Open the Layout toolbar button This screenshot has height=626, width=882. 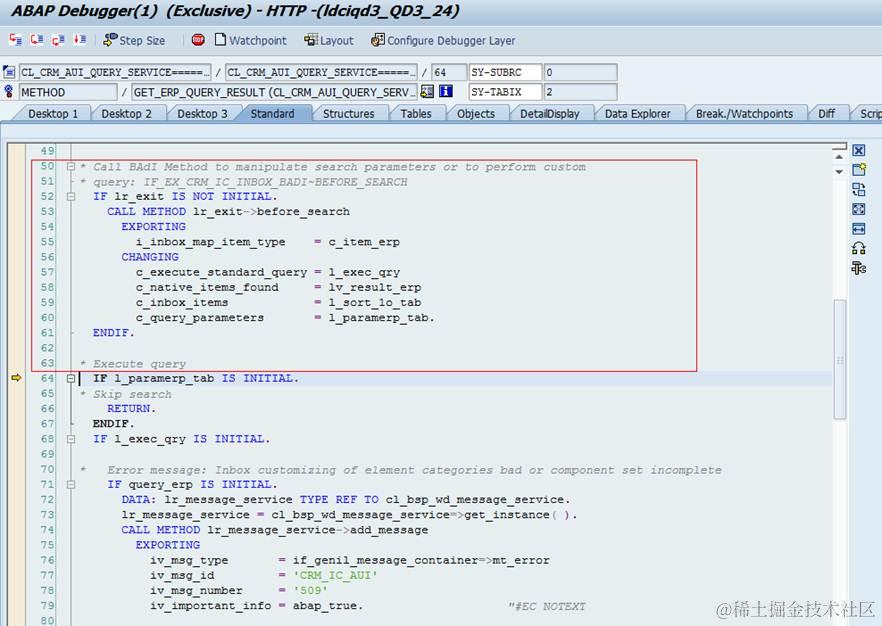point(329,40)
